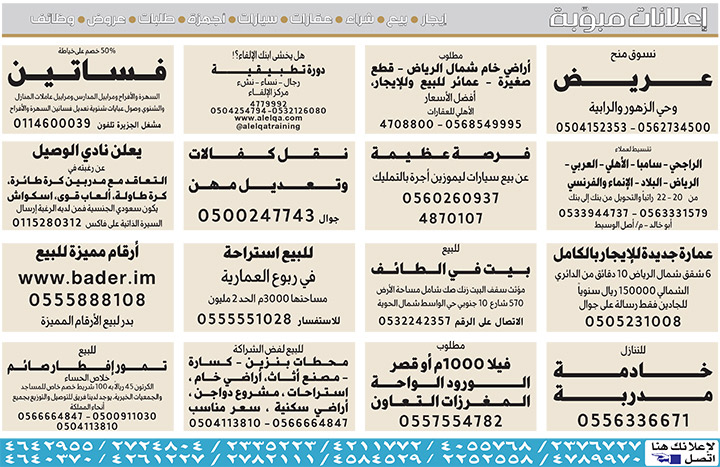
Task: Click the number 0114600039 in dresses ad
Action: pyautogui.click(x=52, y=124)
